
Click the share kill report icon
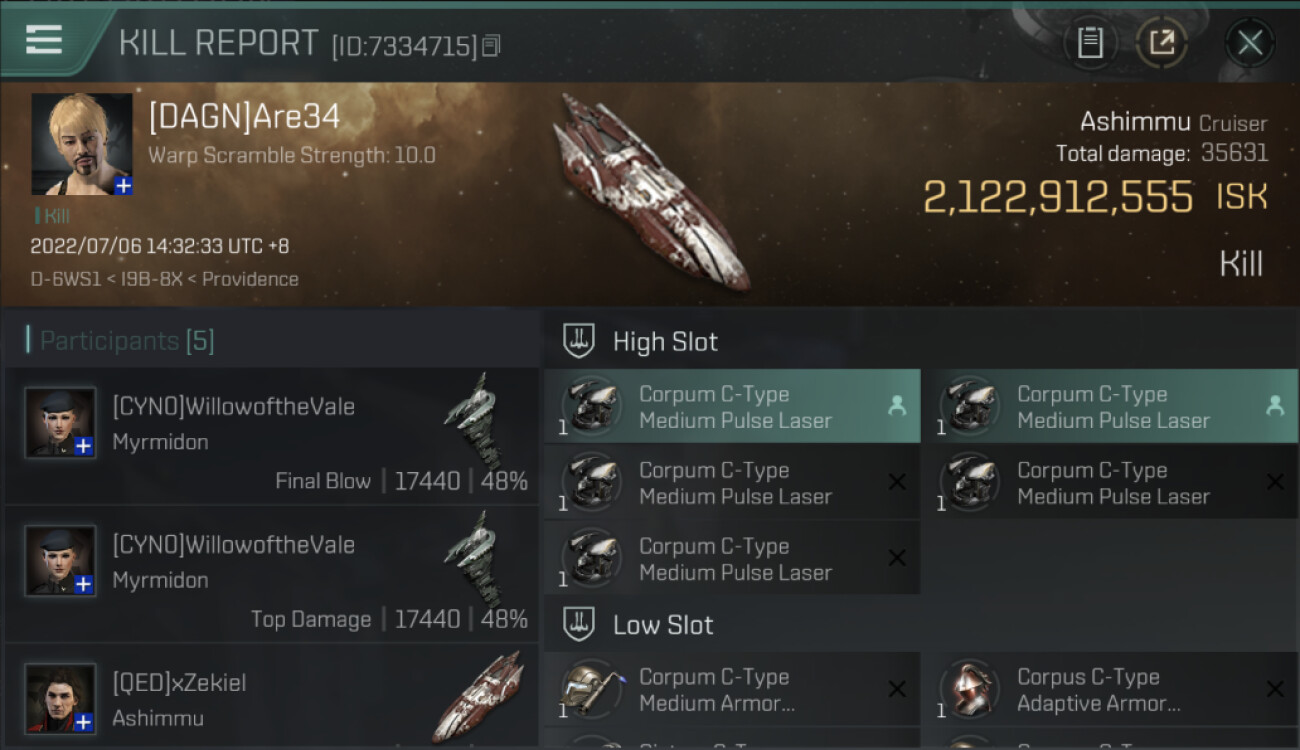point(1162,42)
